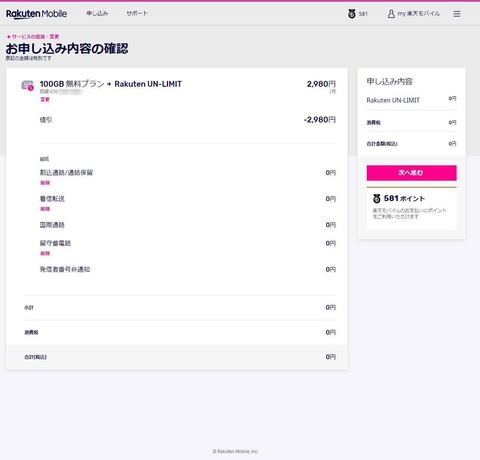Click the Rakuten Mobile logo
The height and width of the screenshot is (460, 480).
[36, 14]
